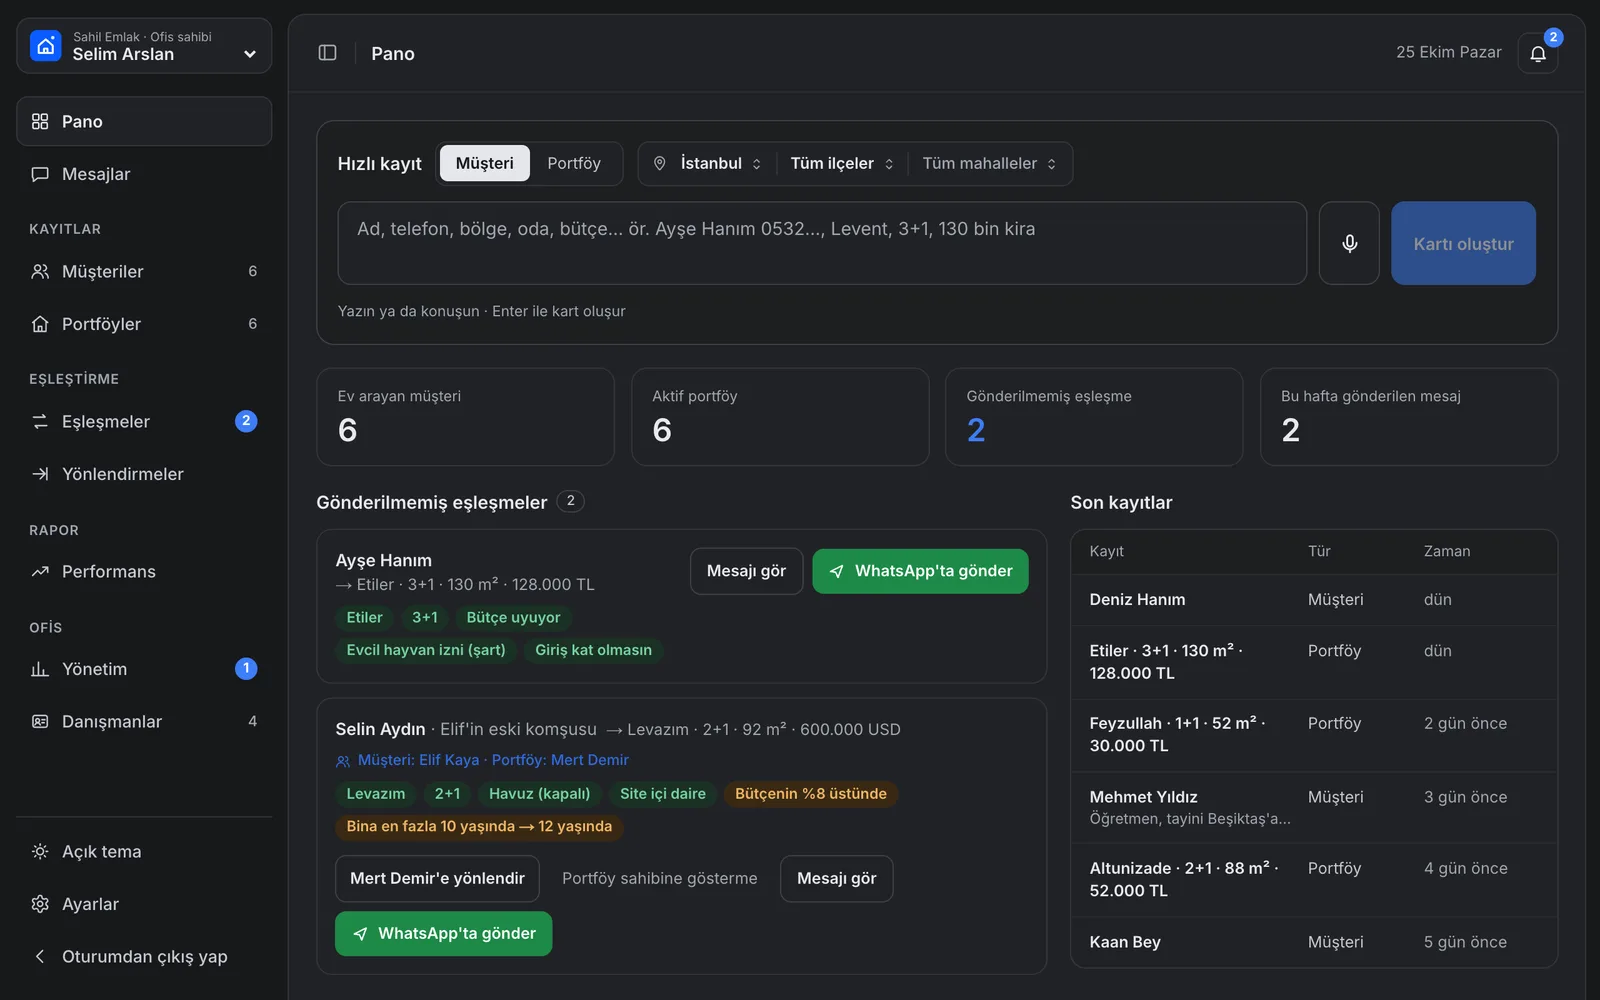Click the Danışmanlar ID card icon

tap(40, 721)
